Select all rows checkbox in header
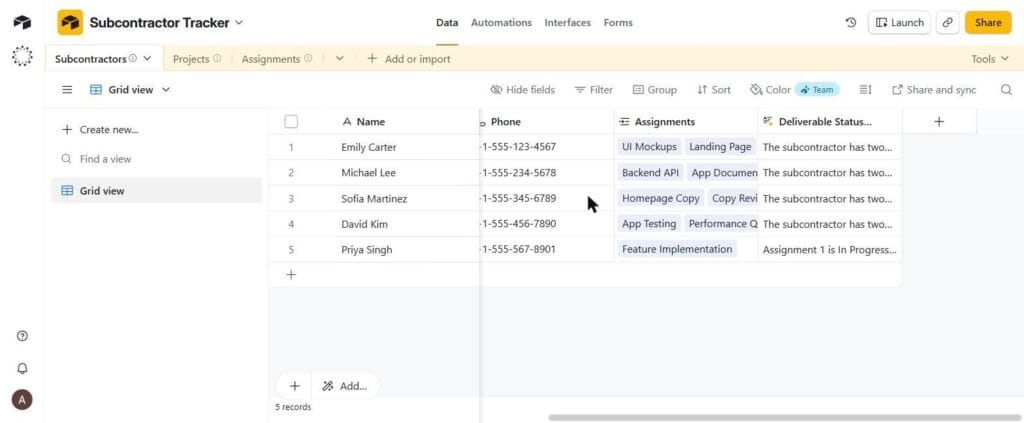 pos(291,121)
